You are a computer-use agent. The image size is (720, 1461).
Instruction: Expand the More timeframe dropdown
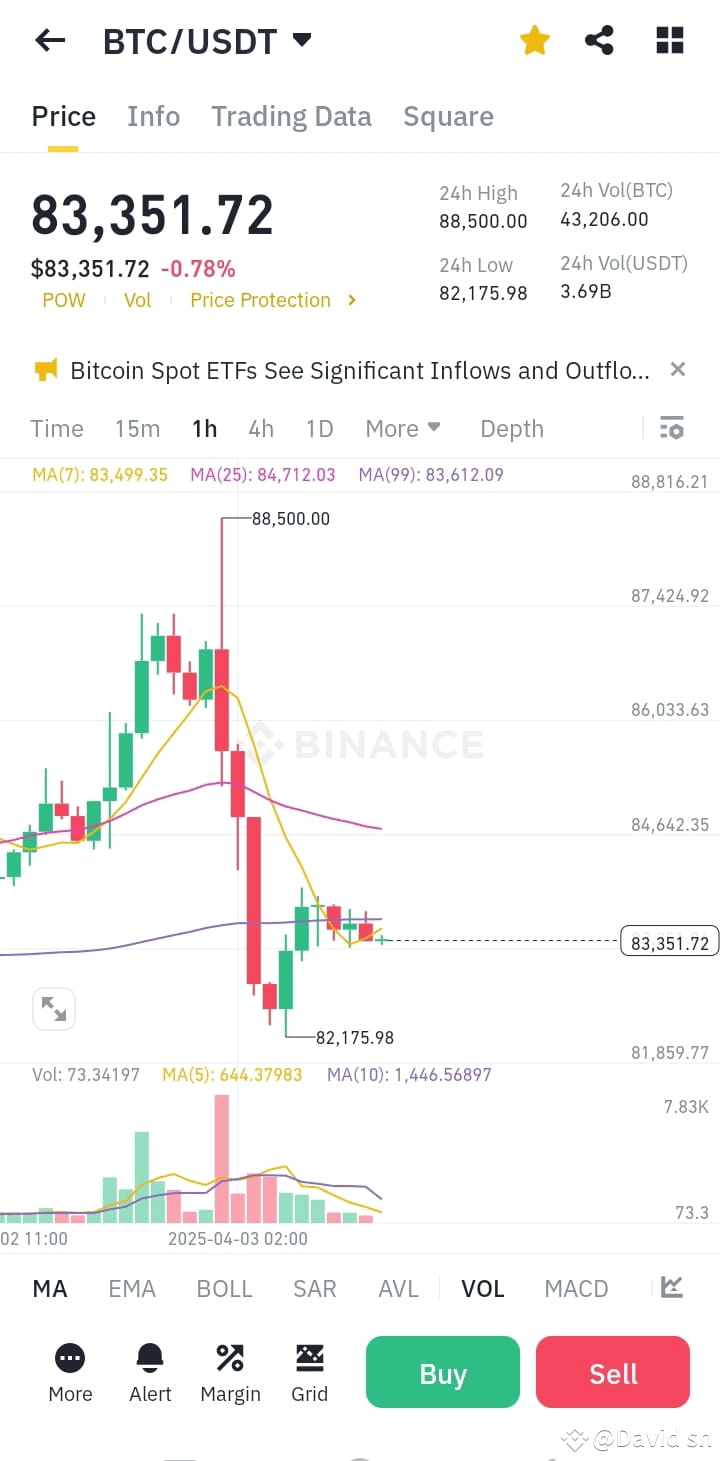coord(403,428)
